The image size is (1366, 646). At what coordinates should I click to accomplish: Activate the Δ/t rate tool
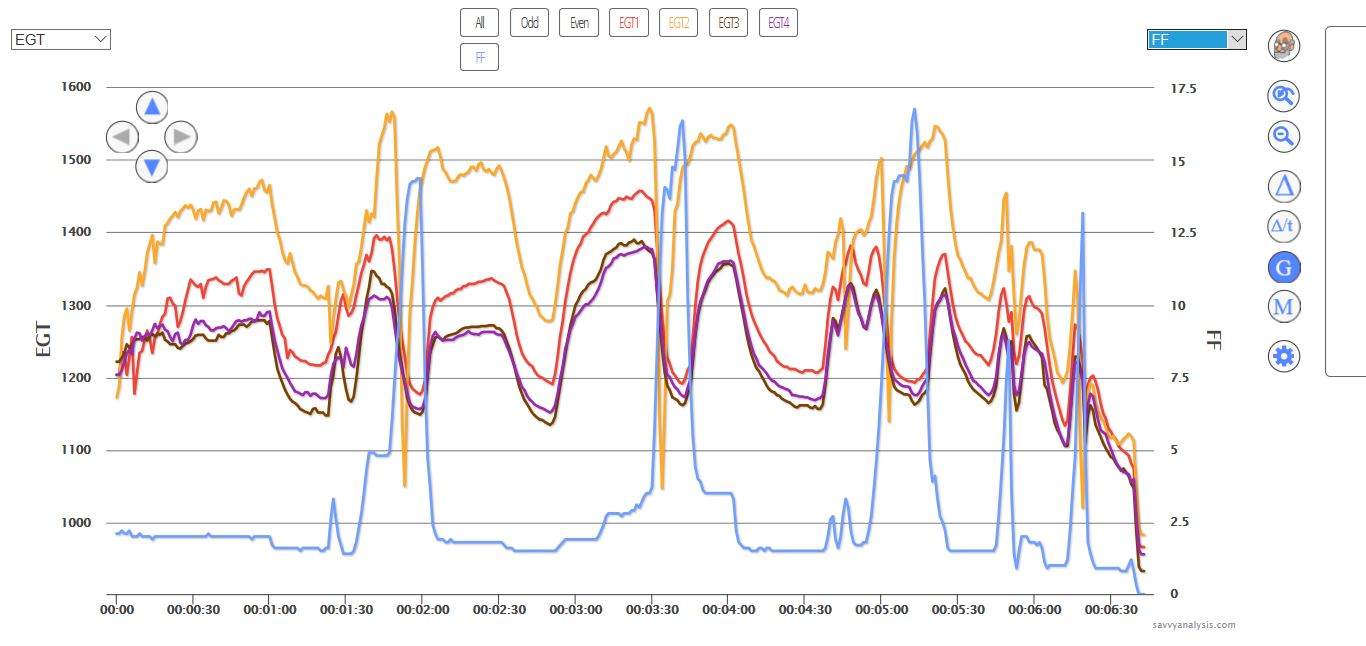[1284, 226]
